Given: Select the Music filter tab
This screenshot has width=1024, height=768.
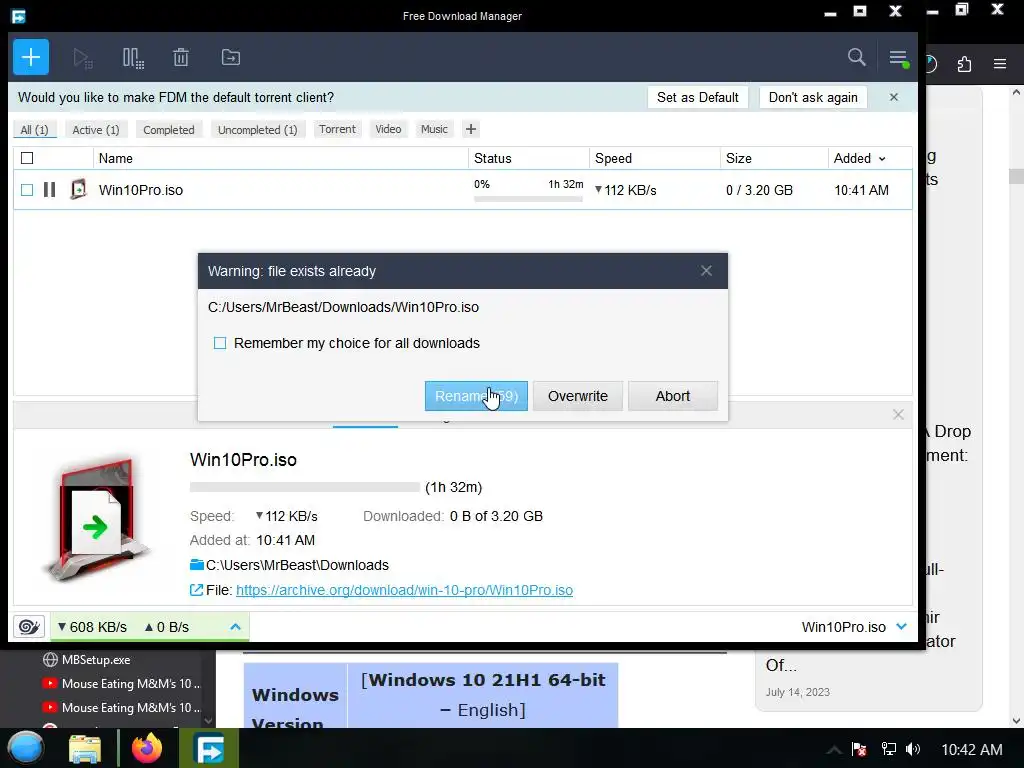Looking at the screenshot, I should click(x=434, y=129).
